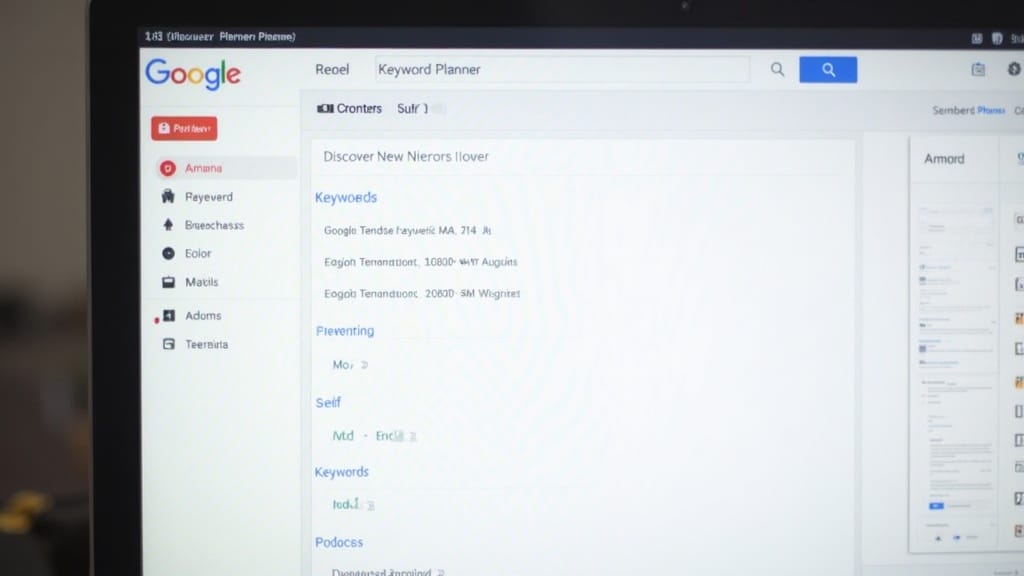Click the Matils icon
This screenshot has height=576, width=1024.
coord(168,282)
